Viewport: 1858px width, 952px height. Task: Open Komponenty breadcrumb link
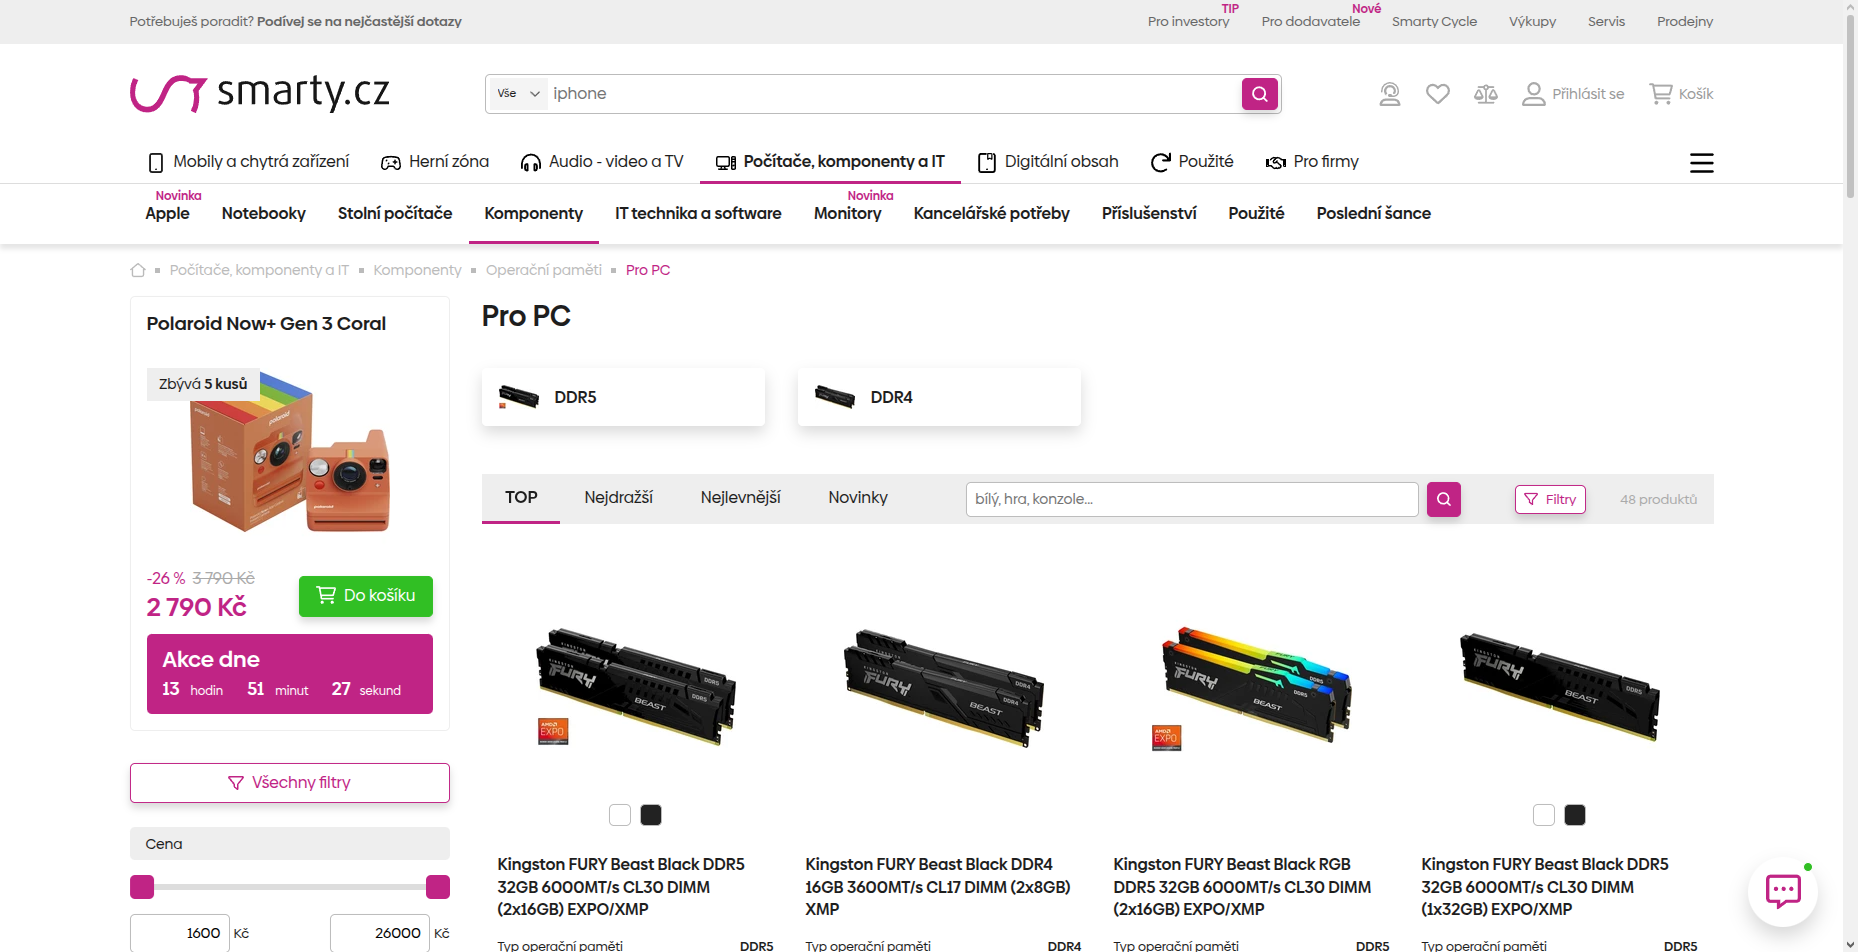(x=417, y=270)
